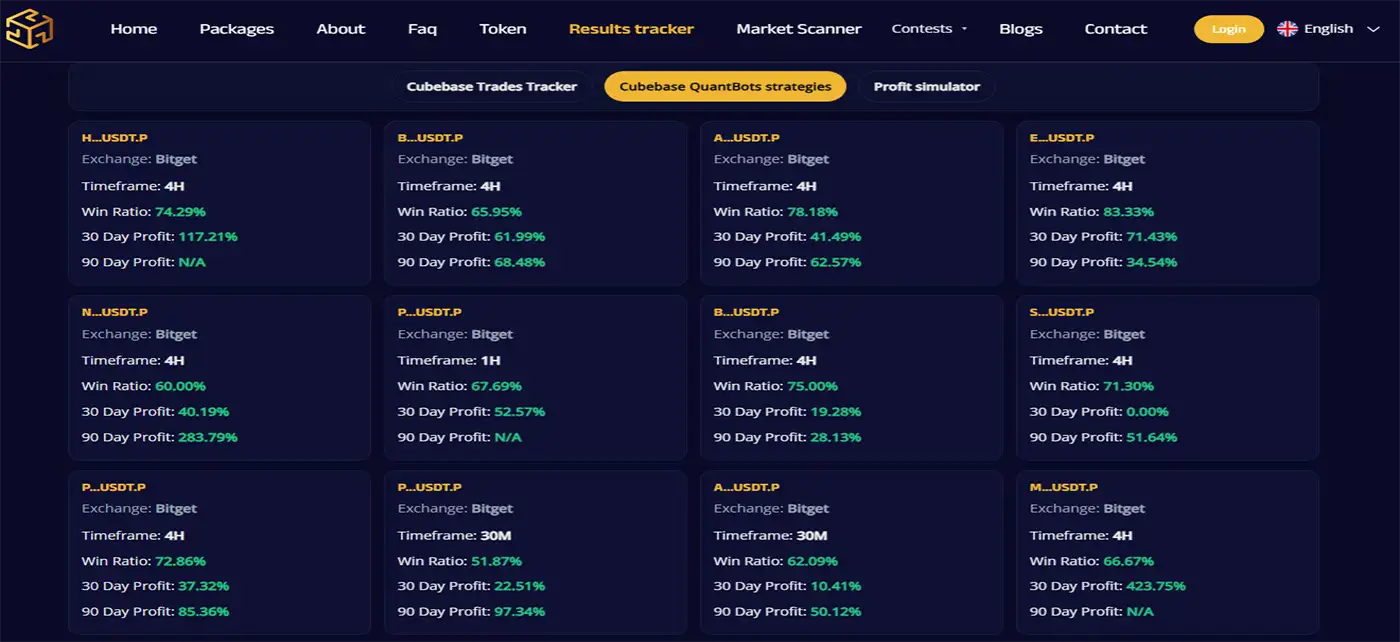Viewport: 1400px width, 642px height.
Task: Select Cubebase QuantBots strategies tab
Action: [x=725, y=87]
